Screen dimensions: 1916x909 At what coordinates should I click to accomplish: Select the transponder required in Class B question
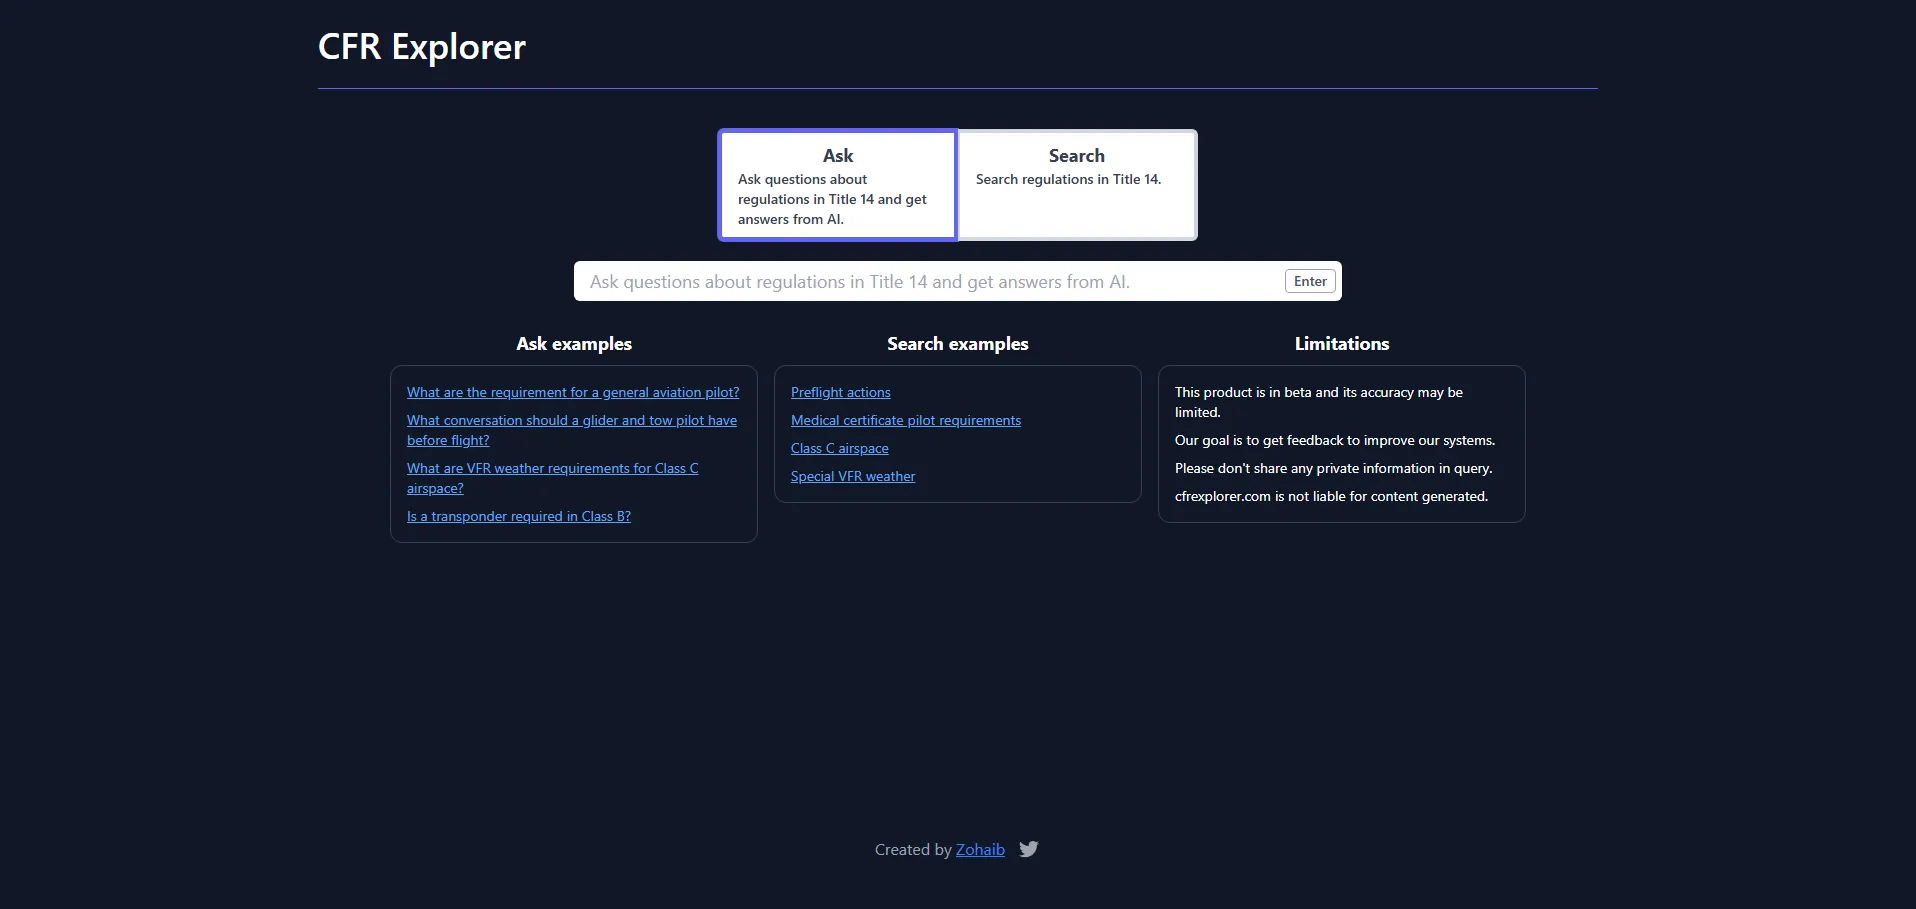click(518, 517)
